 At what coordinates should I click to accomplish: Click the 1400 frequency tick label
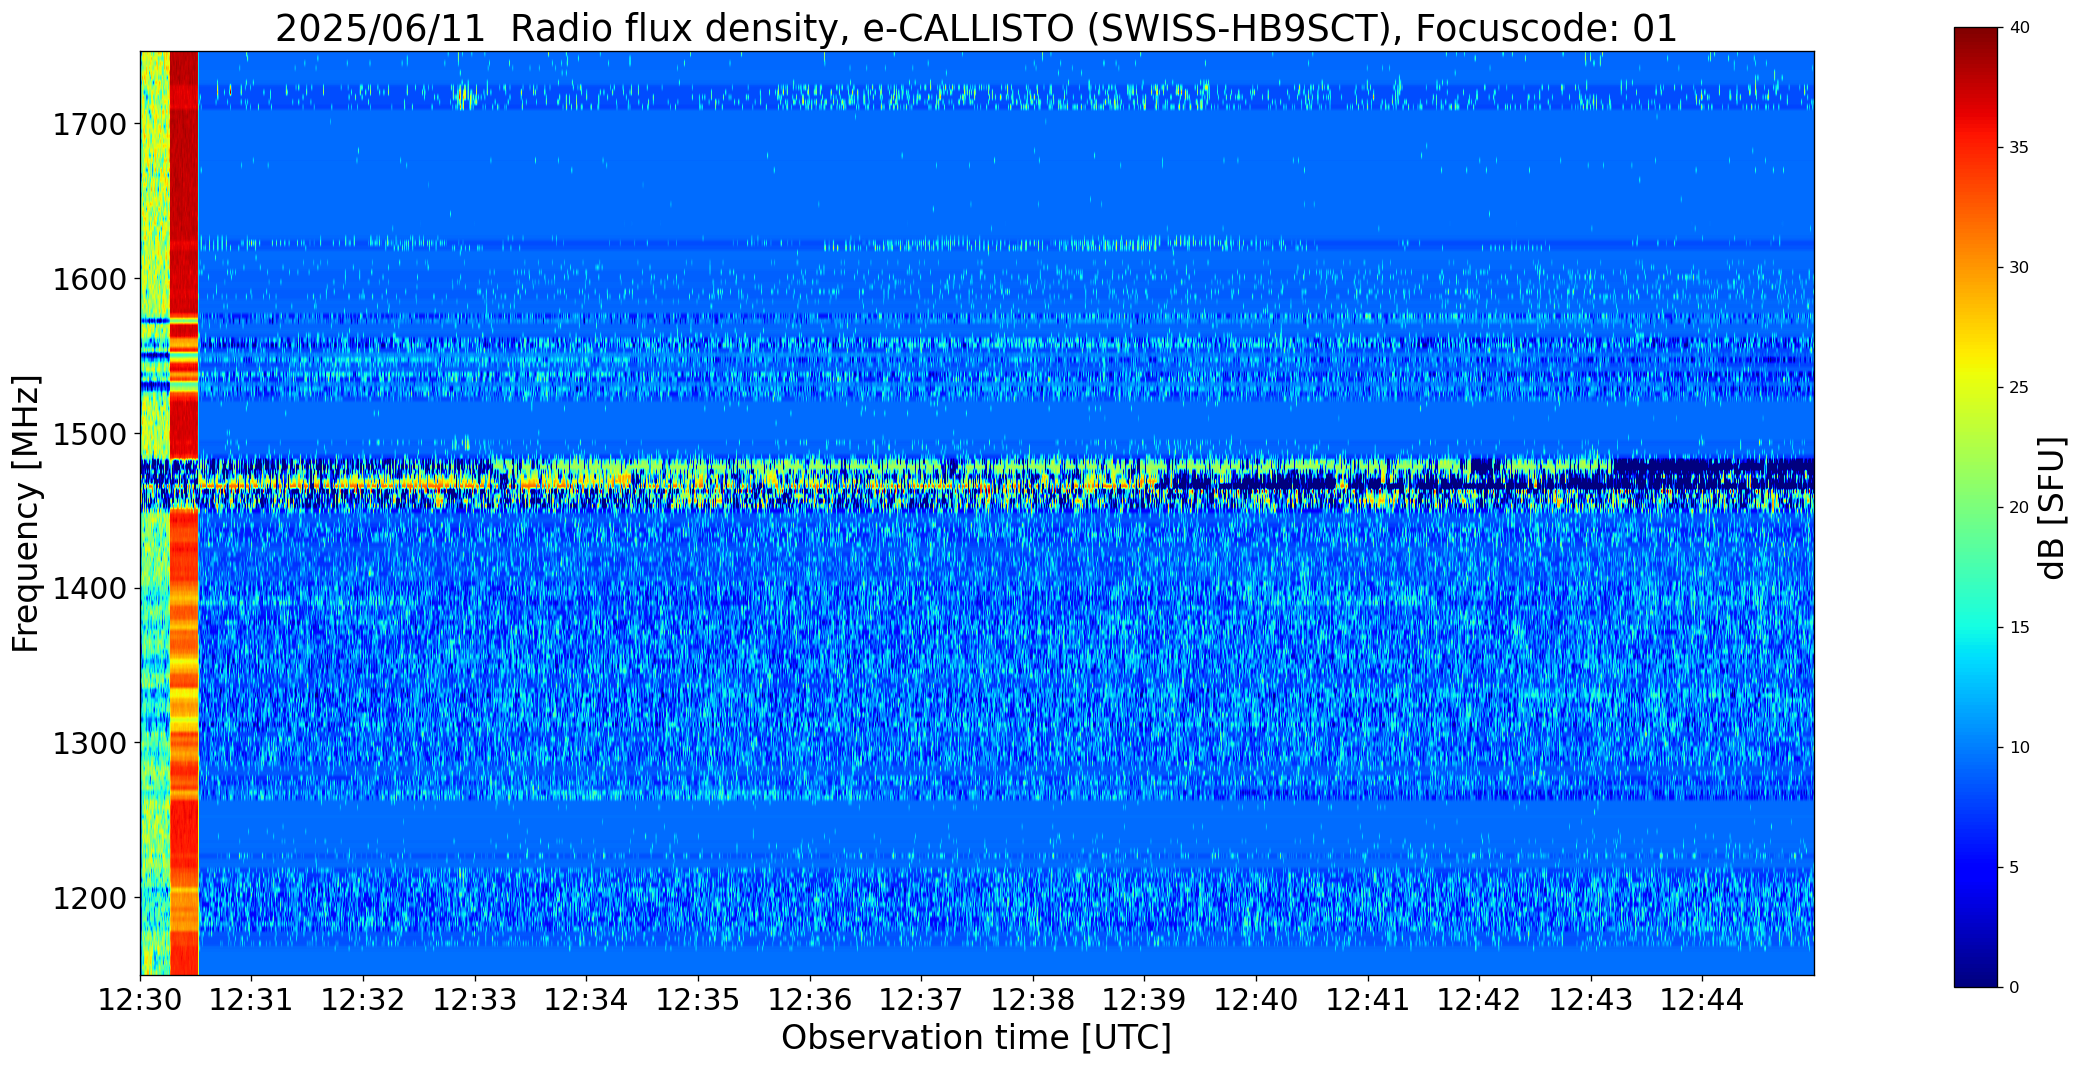(x=89, y=589)
